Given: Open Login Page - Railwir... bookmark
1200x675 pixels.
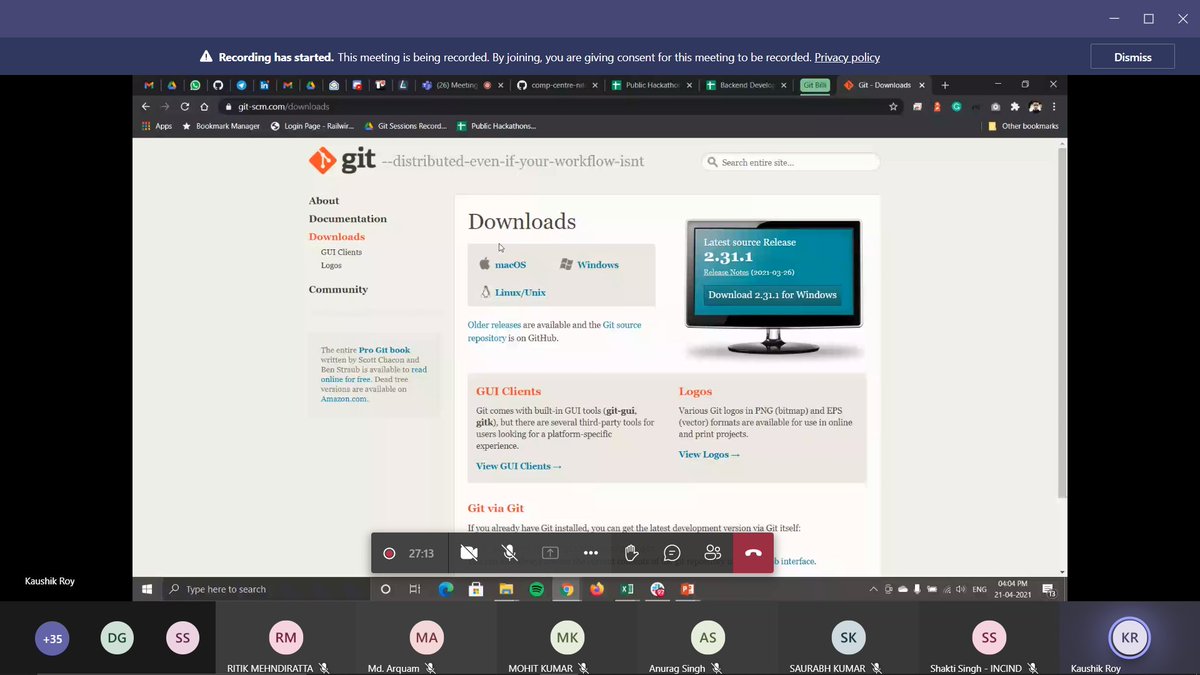Looking at the screenshot, I should [x=314, y=126].
